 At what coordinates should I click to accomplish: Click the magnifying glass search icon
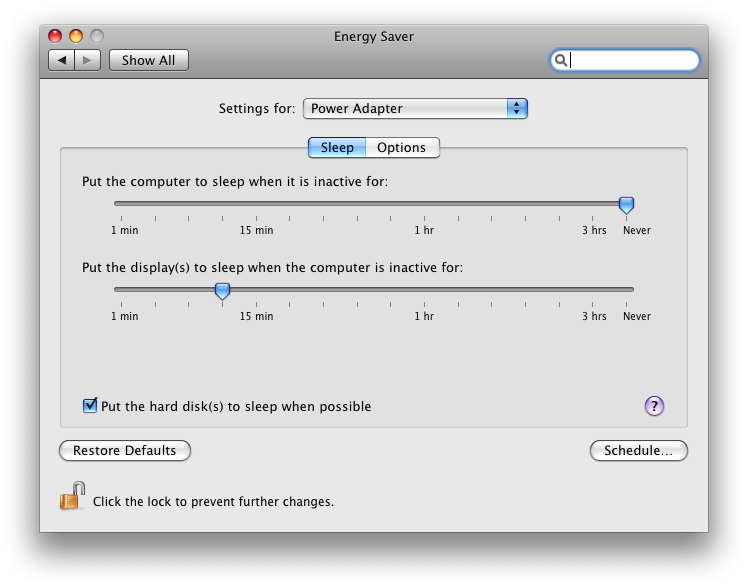[x=561, y=61]
